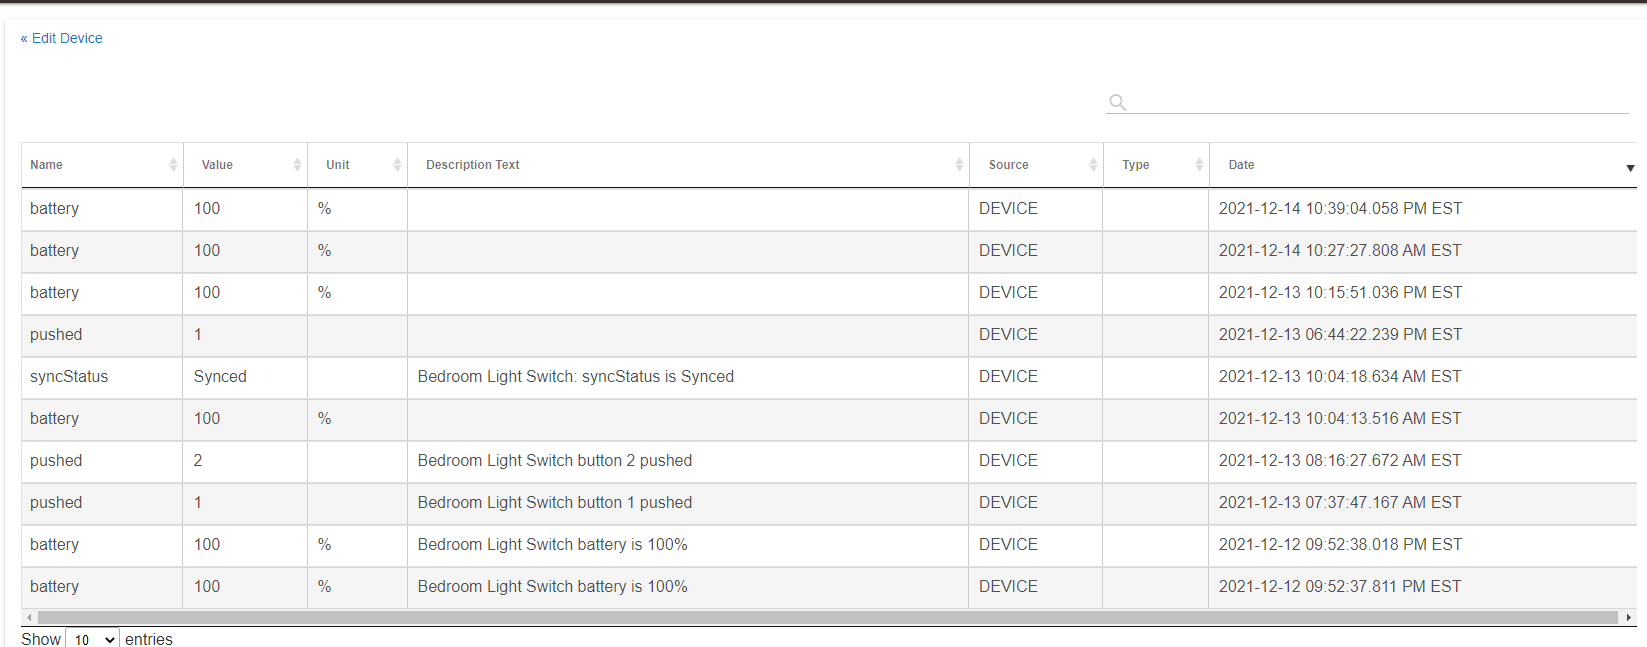This screenshot has width=1647, height=647.
Task: Select battery description in 09:52:37 PM row
Action: pos(553,587)
